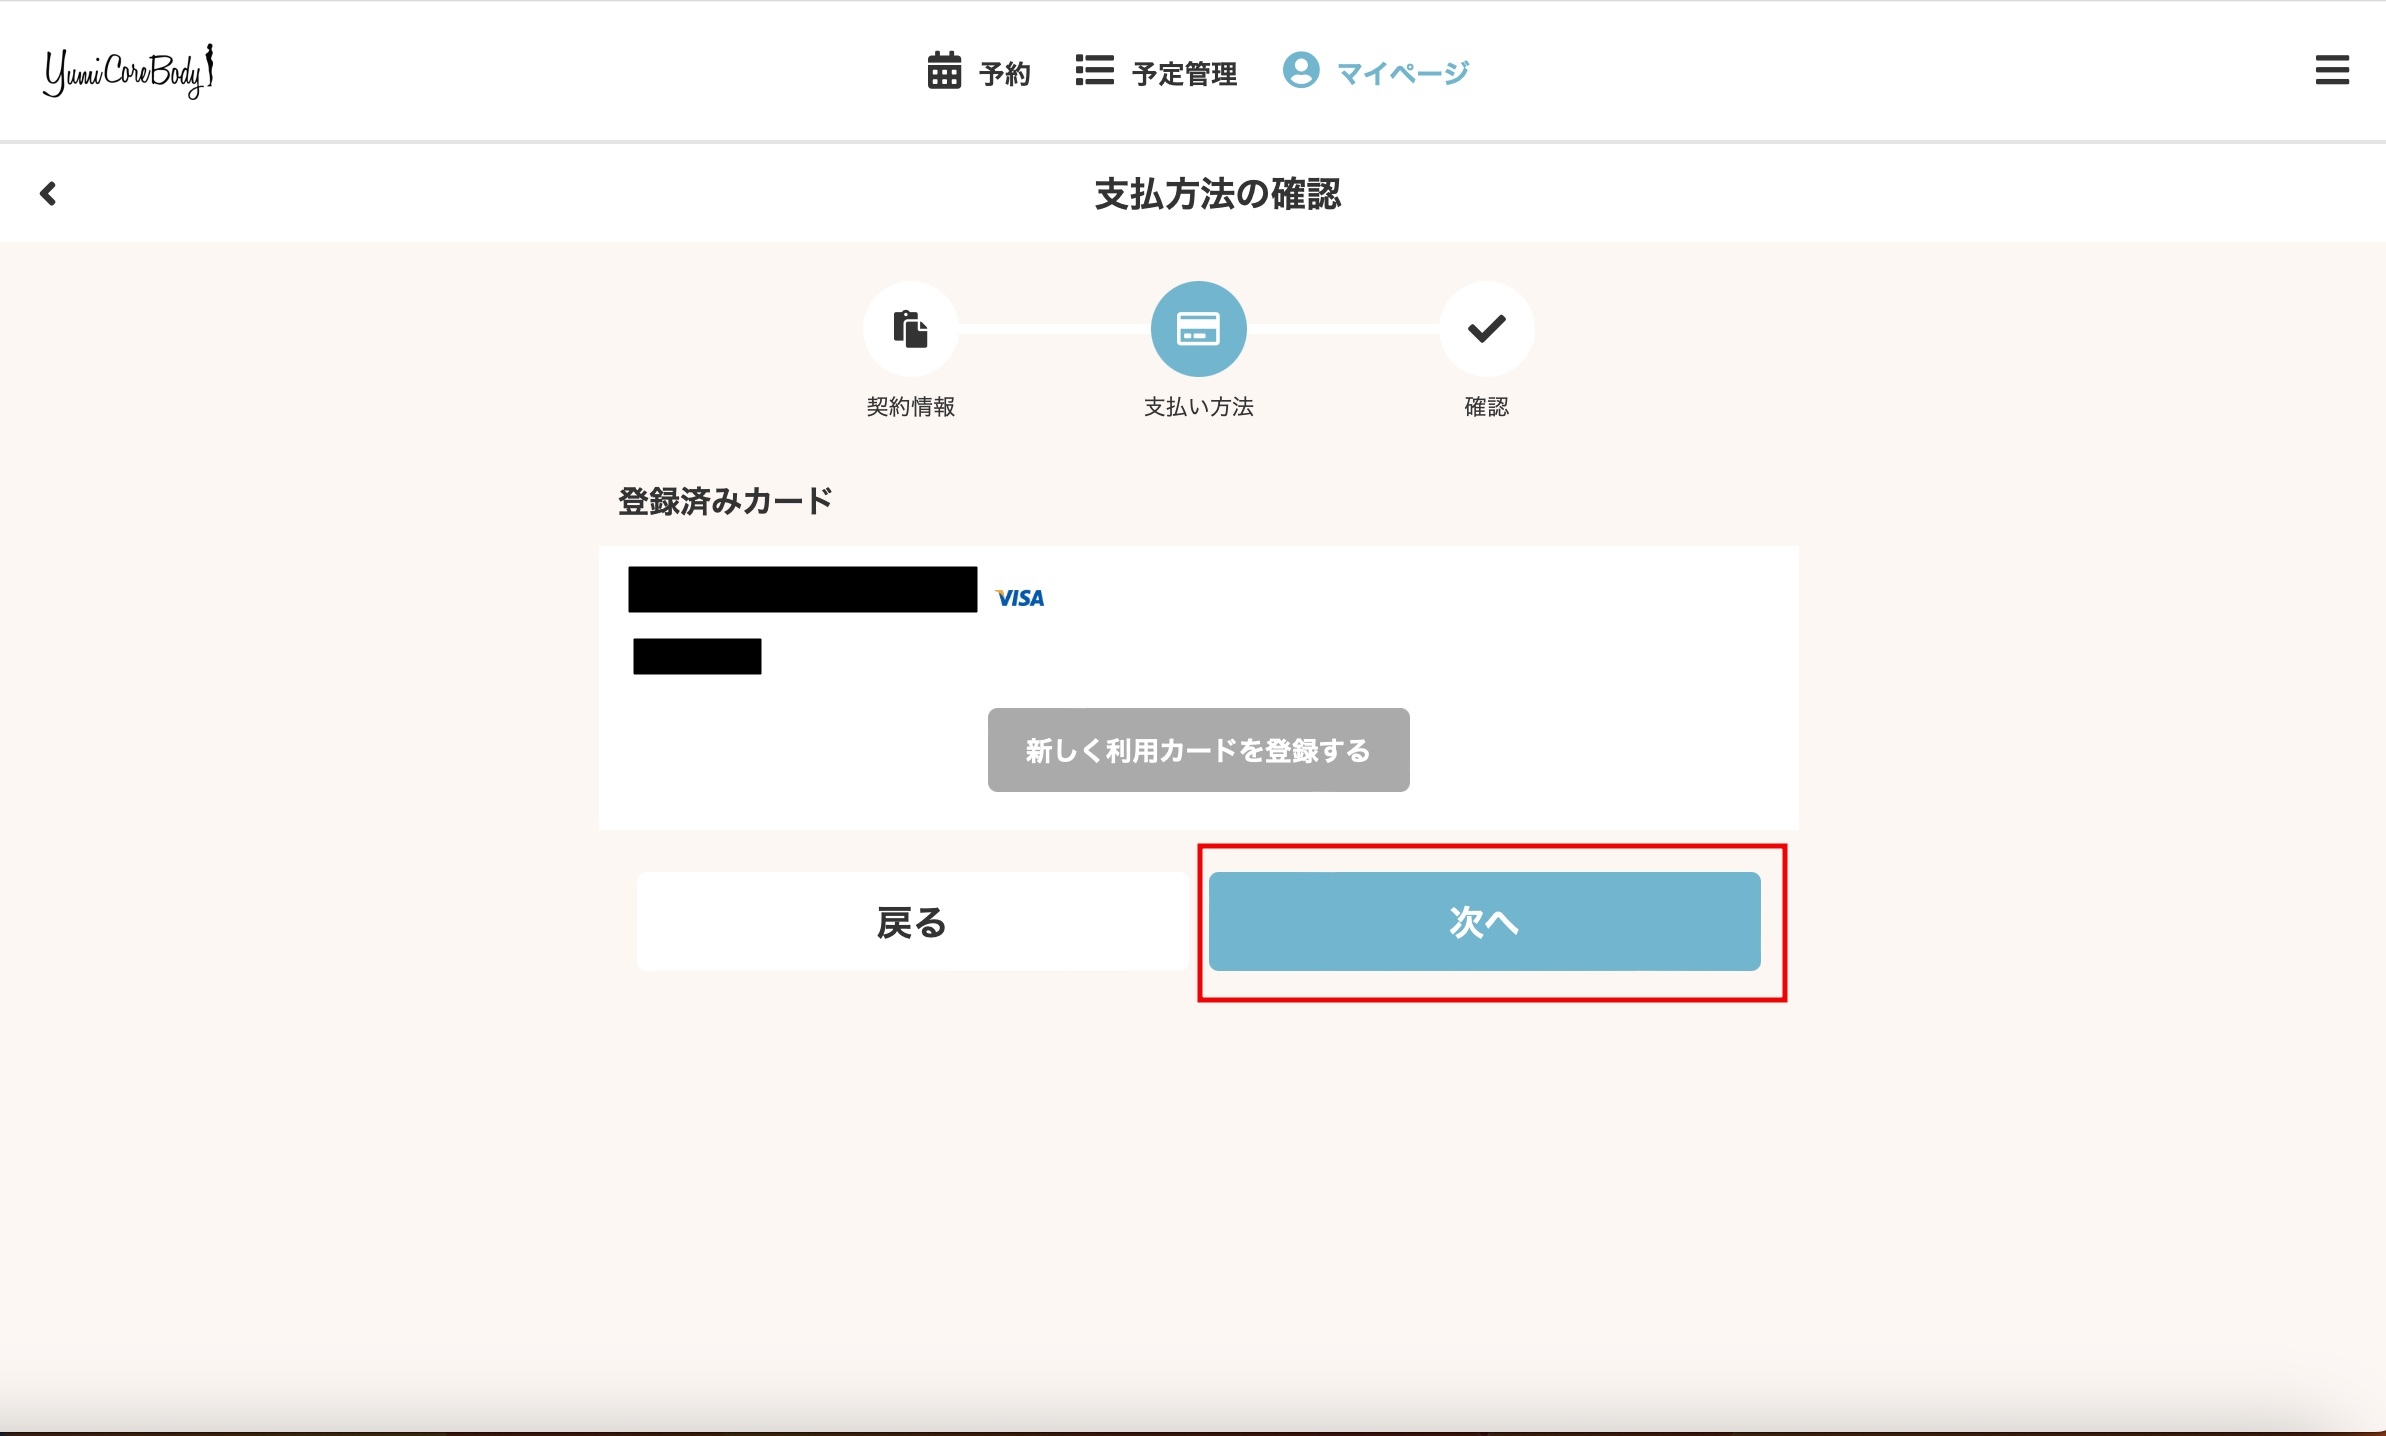The width and height of the screenshot is (2386, 1436).
Task: Click the 確認 checkmark step icon
Action: pos(1486,329)
